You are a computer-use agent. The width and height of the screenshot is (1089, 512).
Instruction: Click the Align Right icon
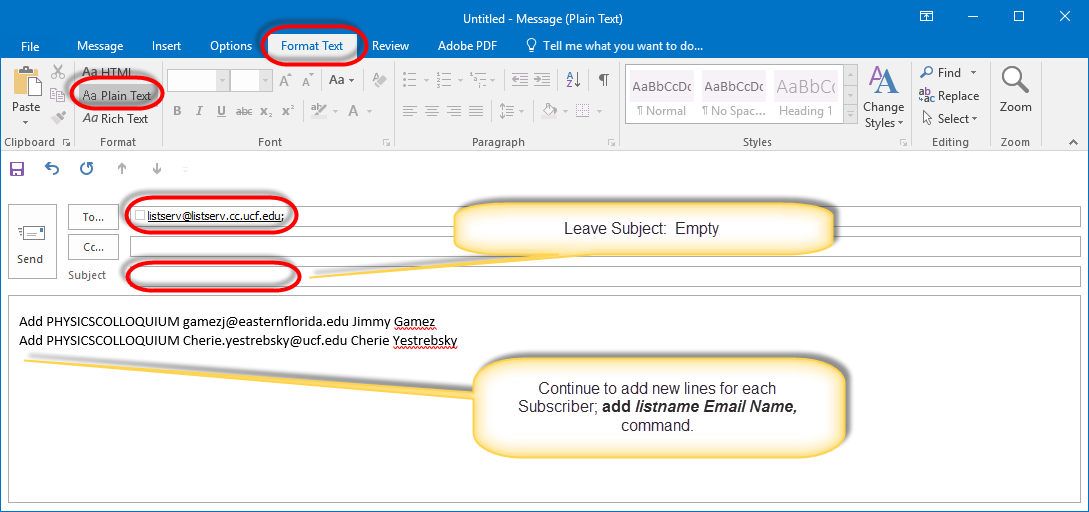454,110
